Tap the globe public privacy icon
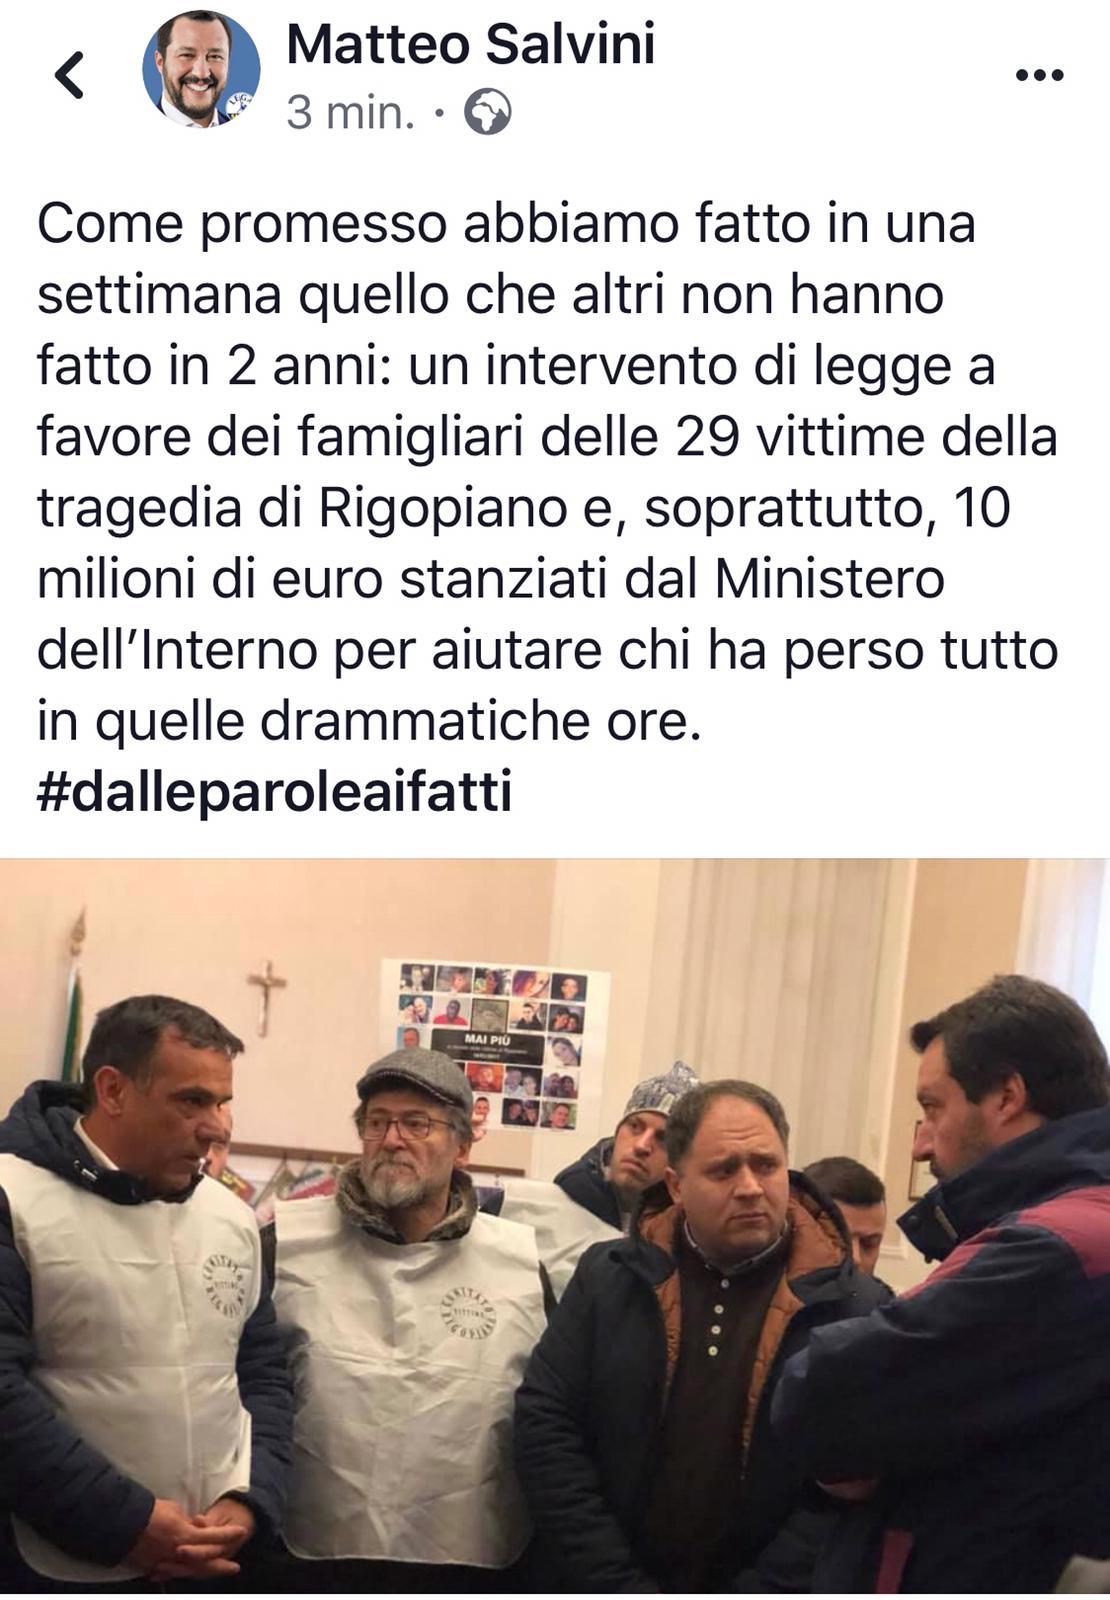The height and width of the screenshot is (1600, 1110). pyautogui.click(x=487, y=113)
